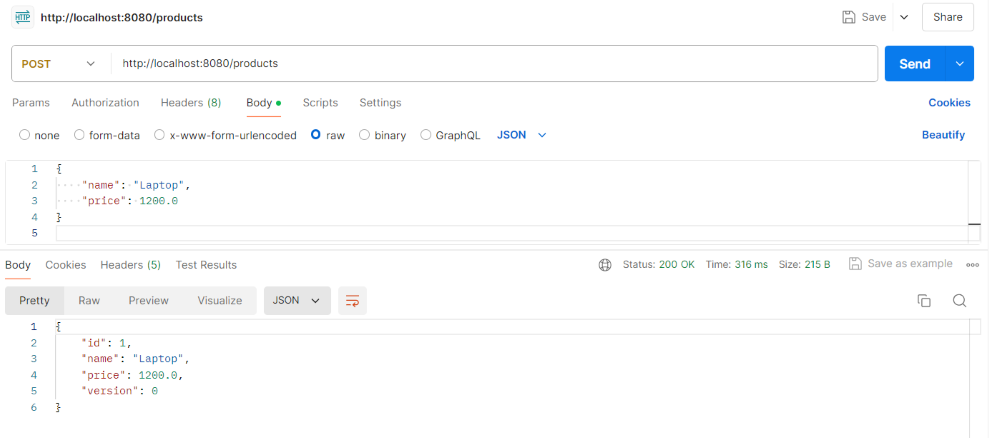Click the search magnifier icon in response
Screen dimensions: 1000x438
[959, 301]
